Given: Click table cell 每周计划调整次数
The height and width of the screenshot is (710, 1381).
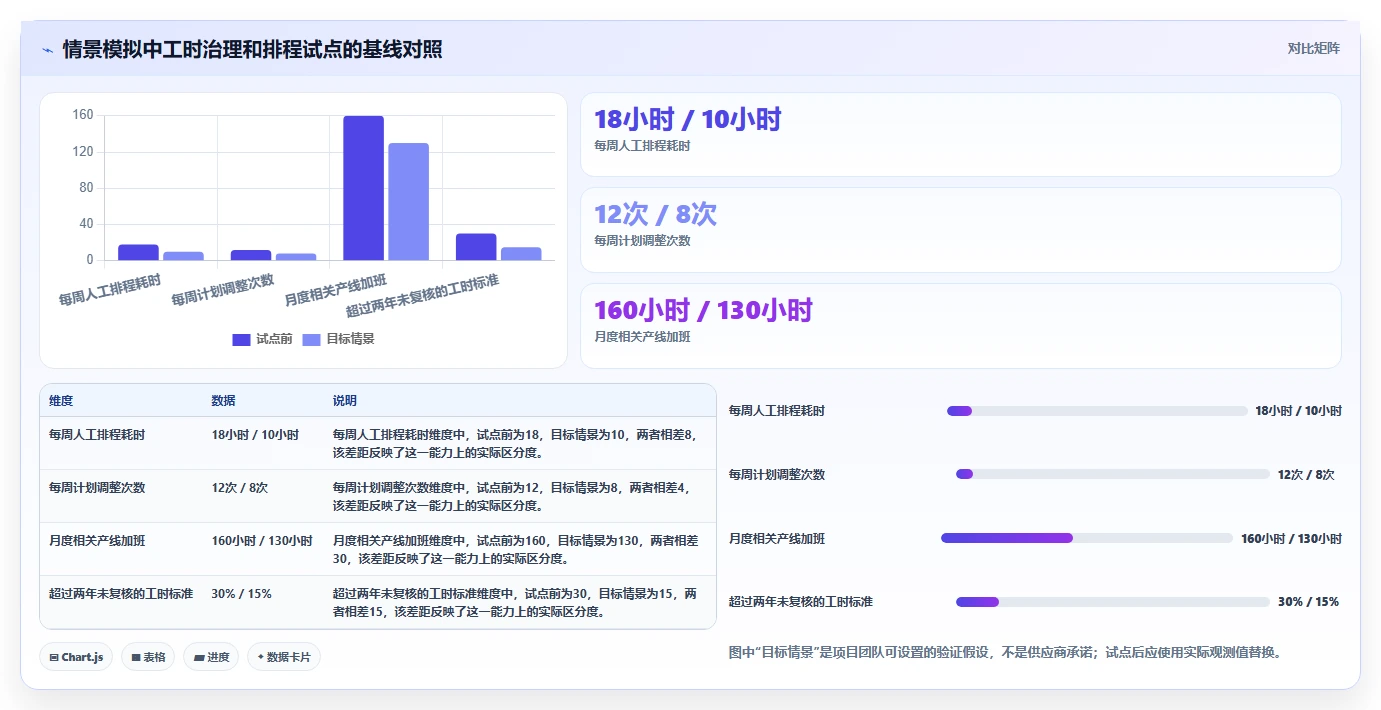Looking at the screenshot, I should coord(97,488).
